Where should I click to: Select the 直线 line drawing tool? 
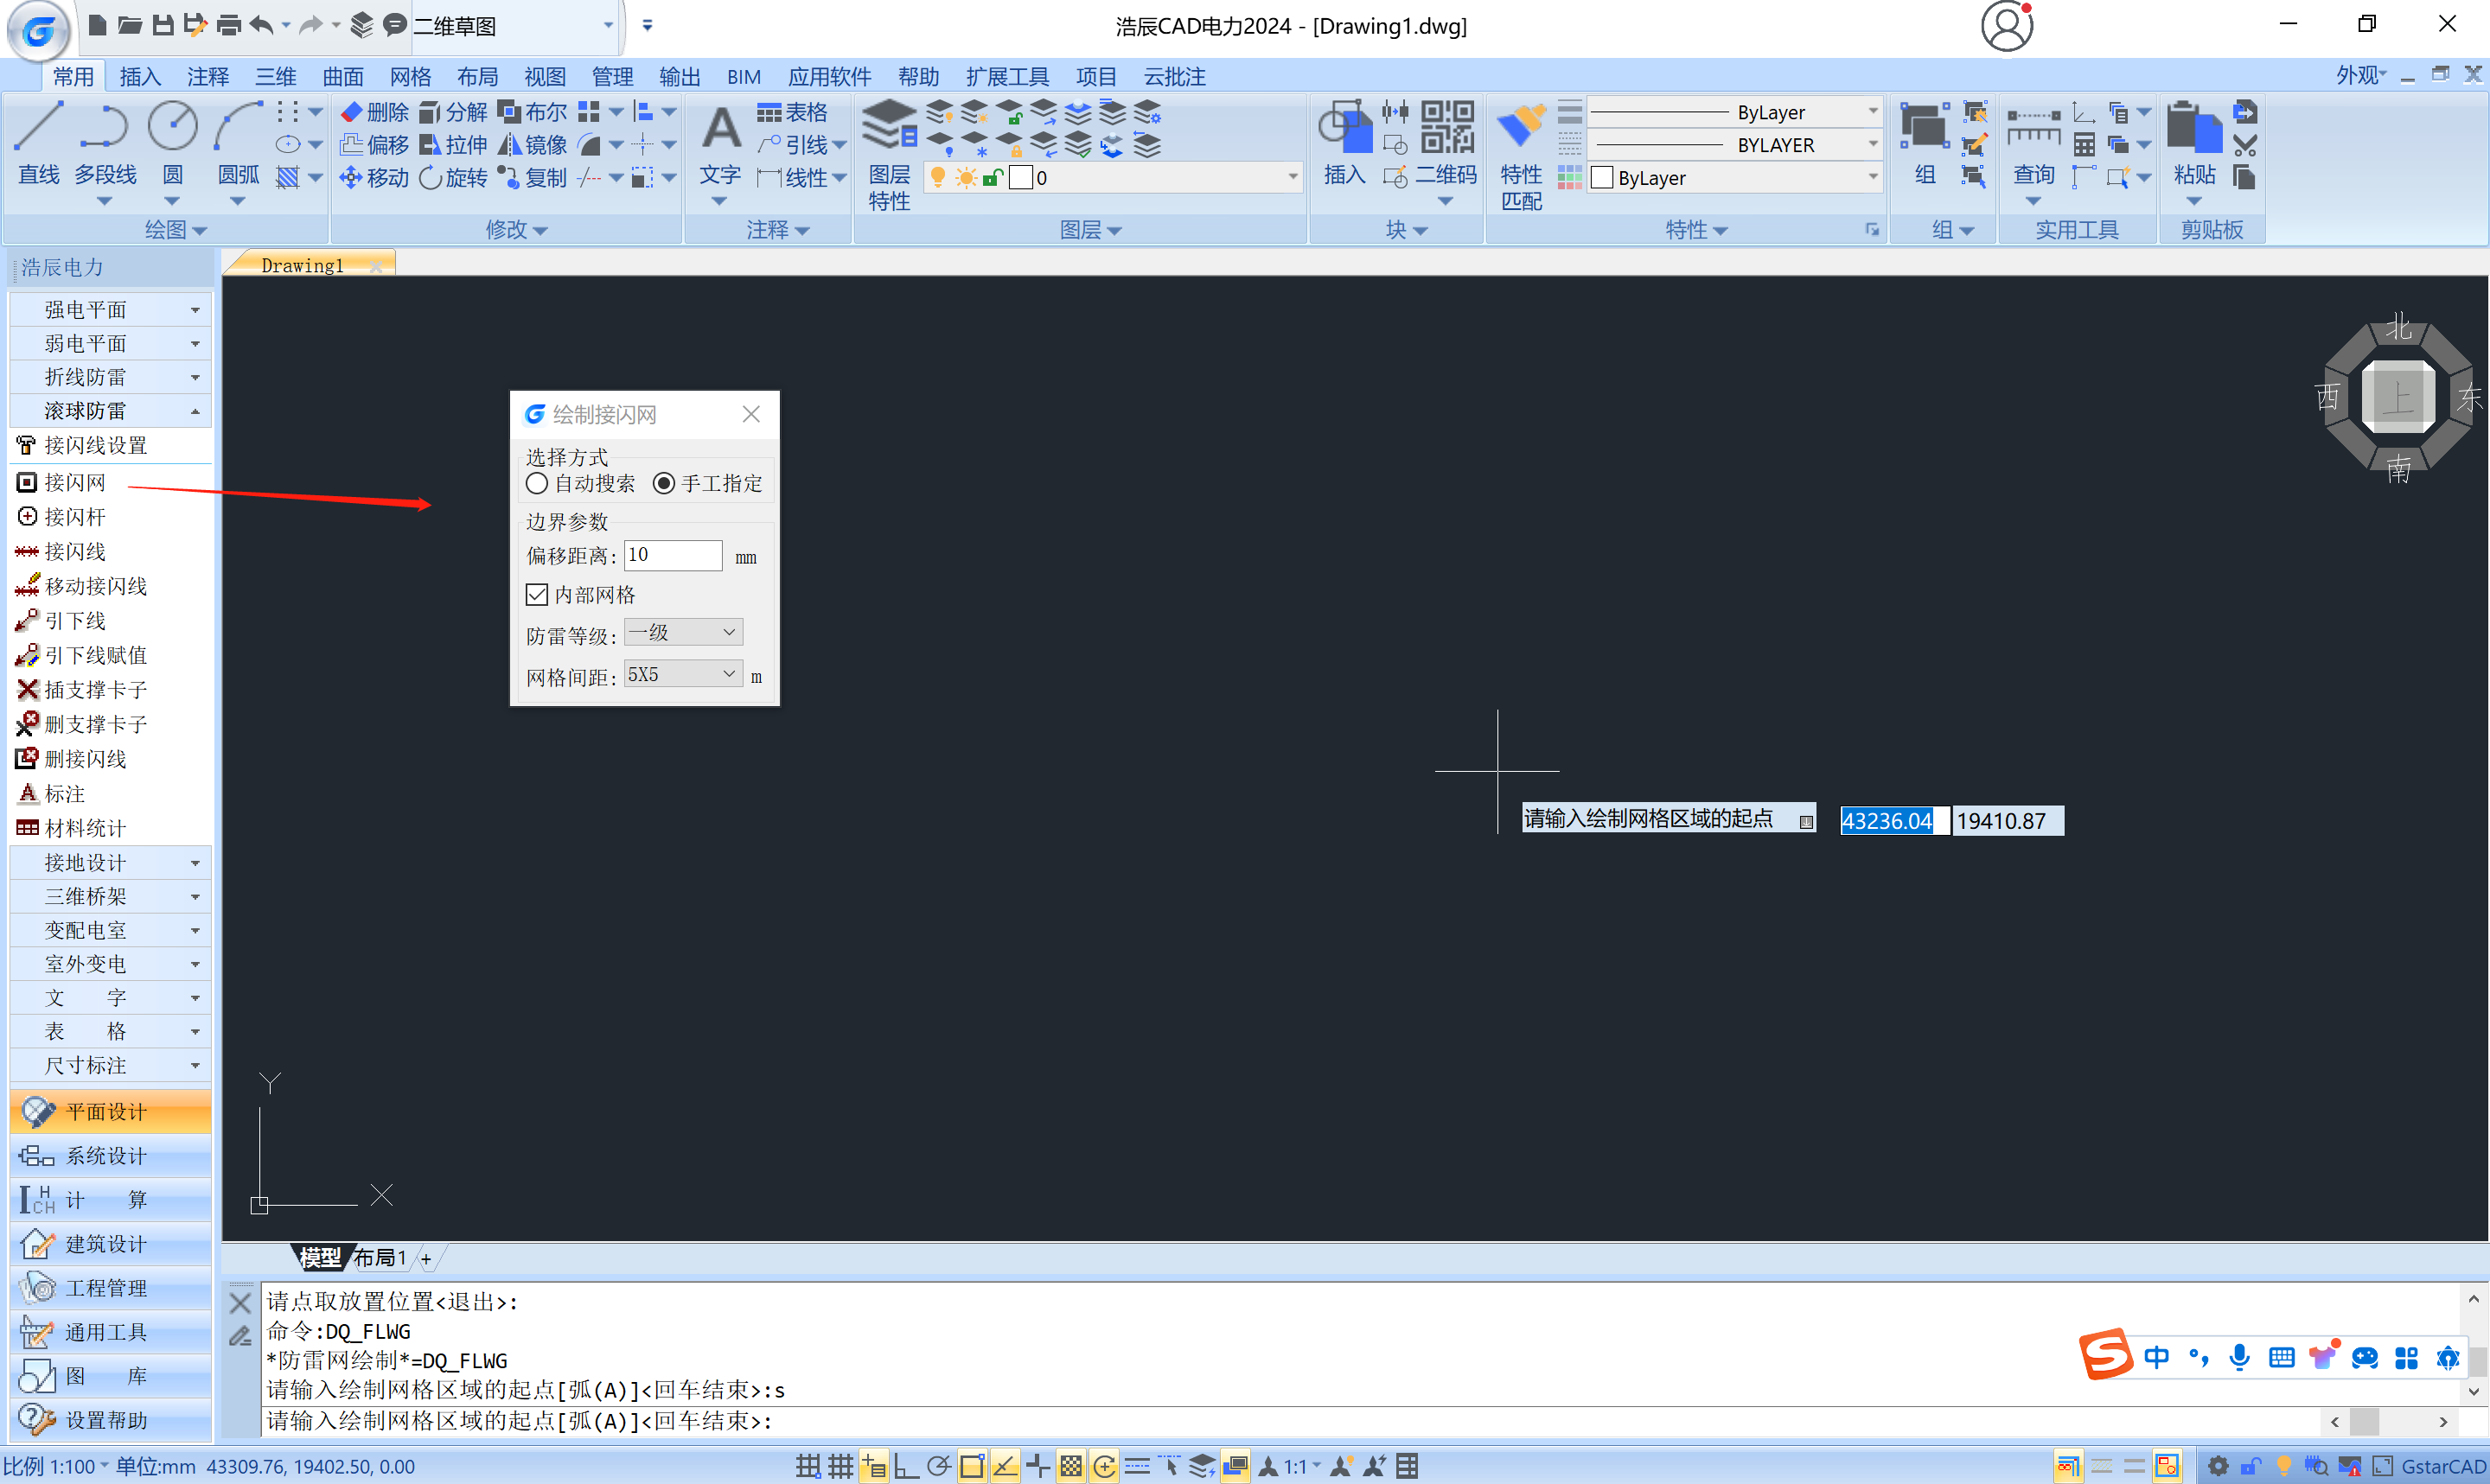click(x=39, y=129)
